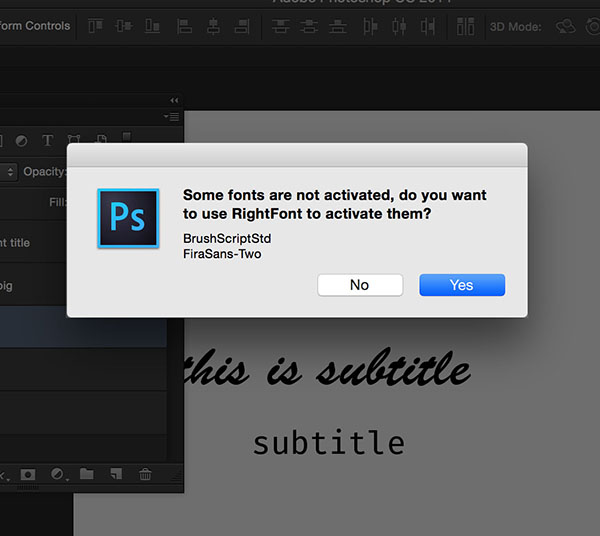
Task: Collapse the panel with the double-arrow icon
Action: (174, 100)
